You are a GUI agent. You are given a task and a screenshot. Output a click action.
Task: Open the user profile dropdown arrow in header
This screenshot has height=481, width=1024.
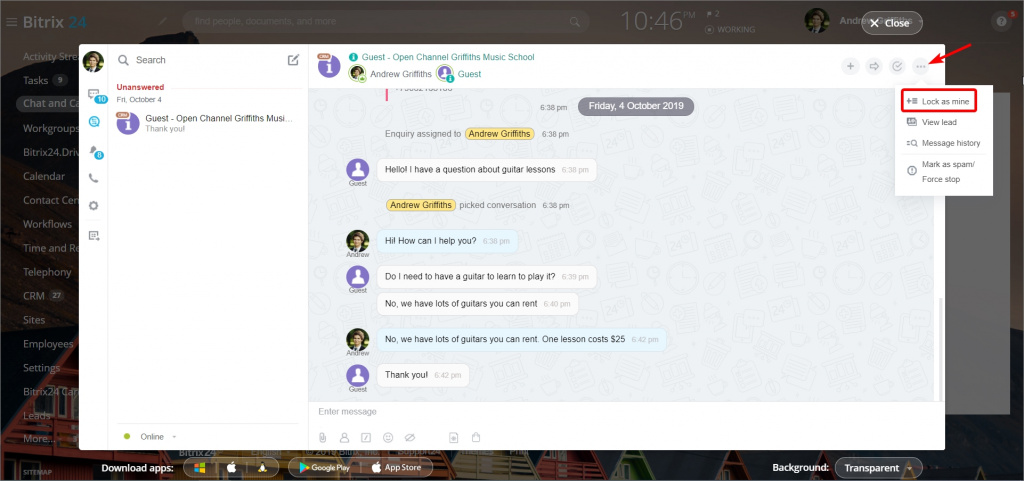click(920, 22)
